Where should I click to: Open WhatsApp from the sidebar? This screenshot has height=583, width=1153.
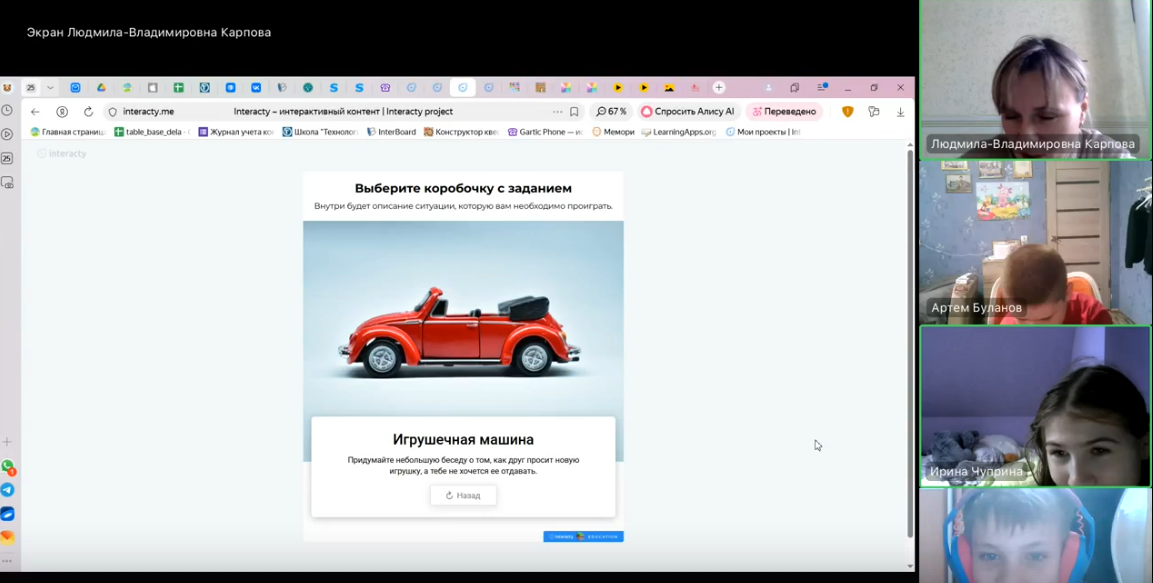click(x=7, y=467)
